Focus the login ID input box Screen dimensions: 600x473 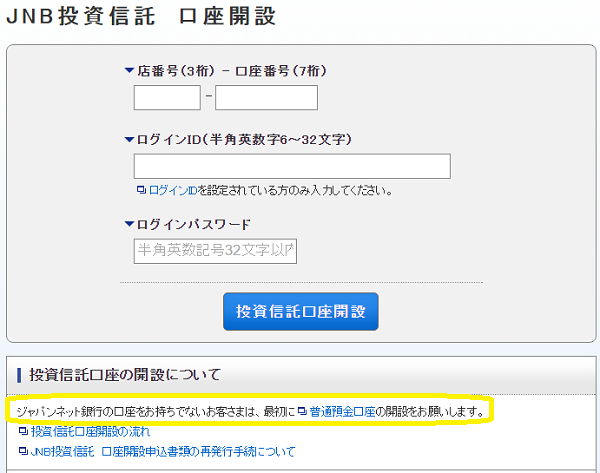point(292,166)
